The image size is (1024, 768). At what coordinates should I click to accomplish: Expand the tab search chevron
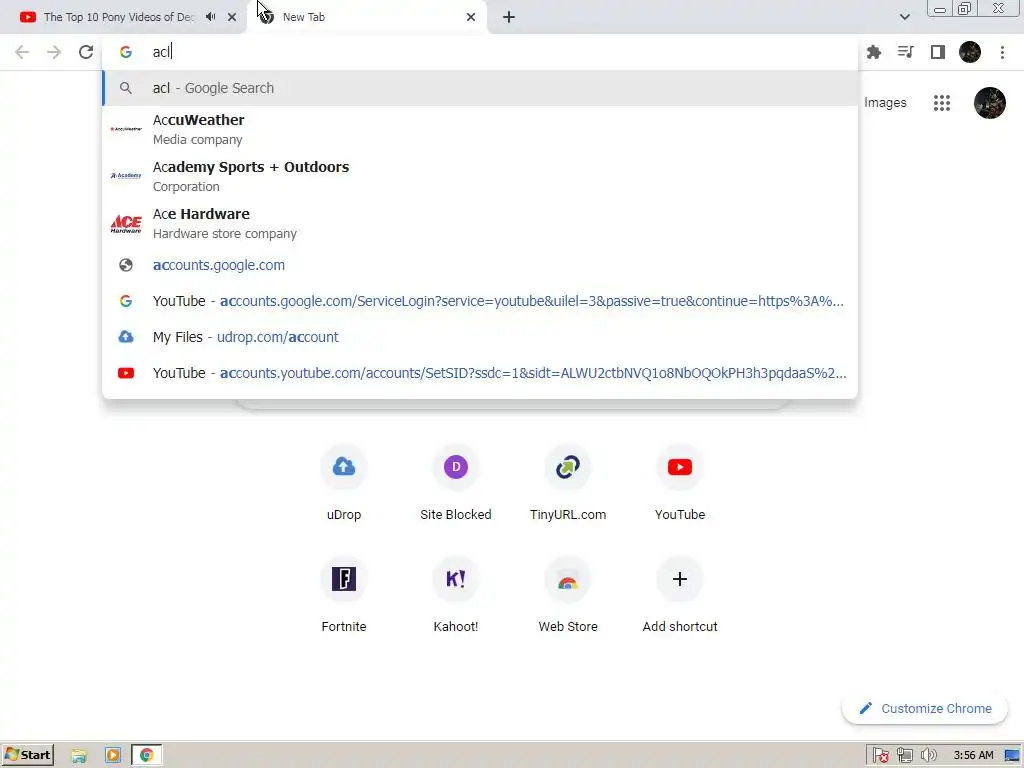coord(904,17)
